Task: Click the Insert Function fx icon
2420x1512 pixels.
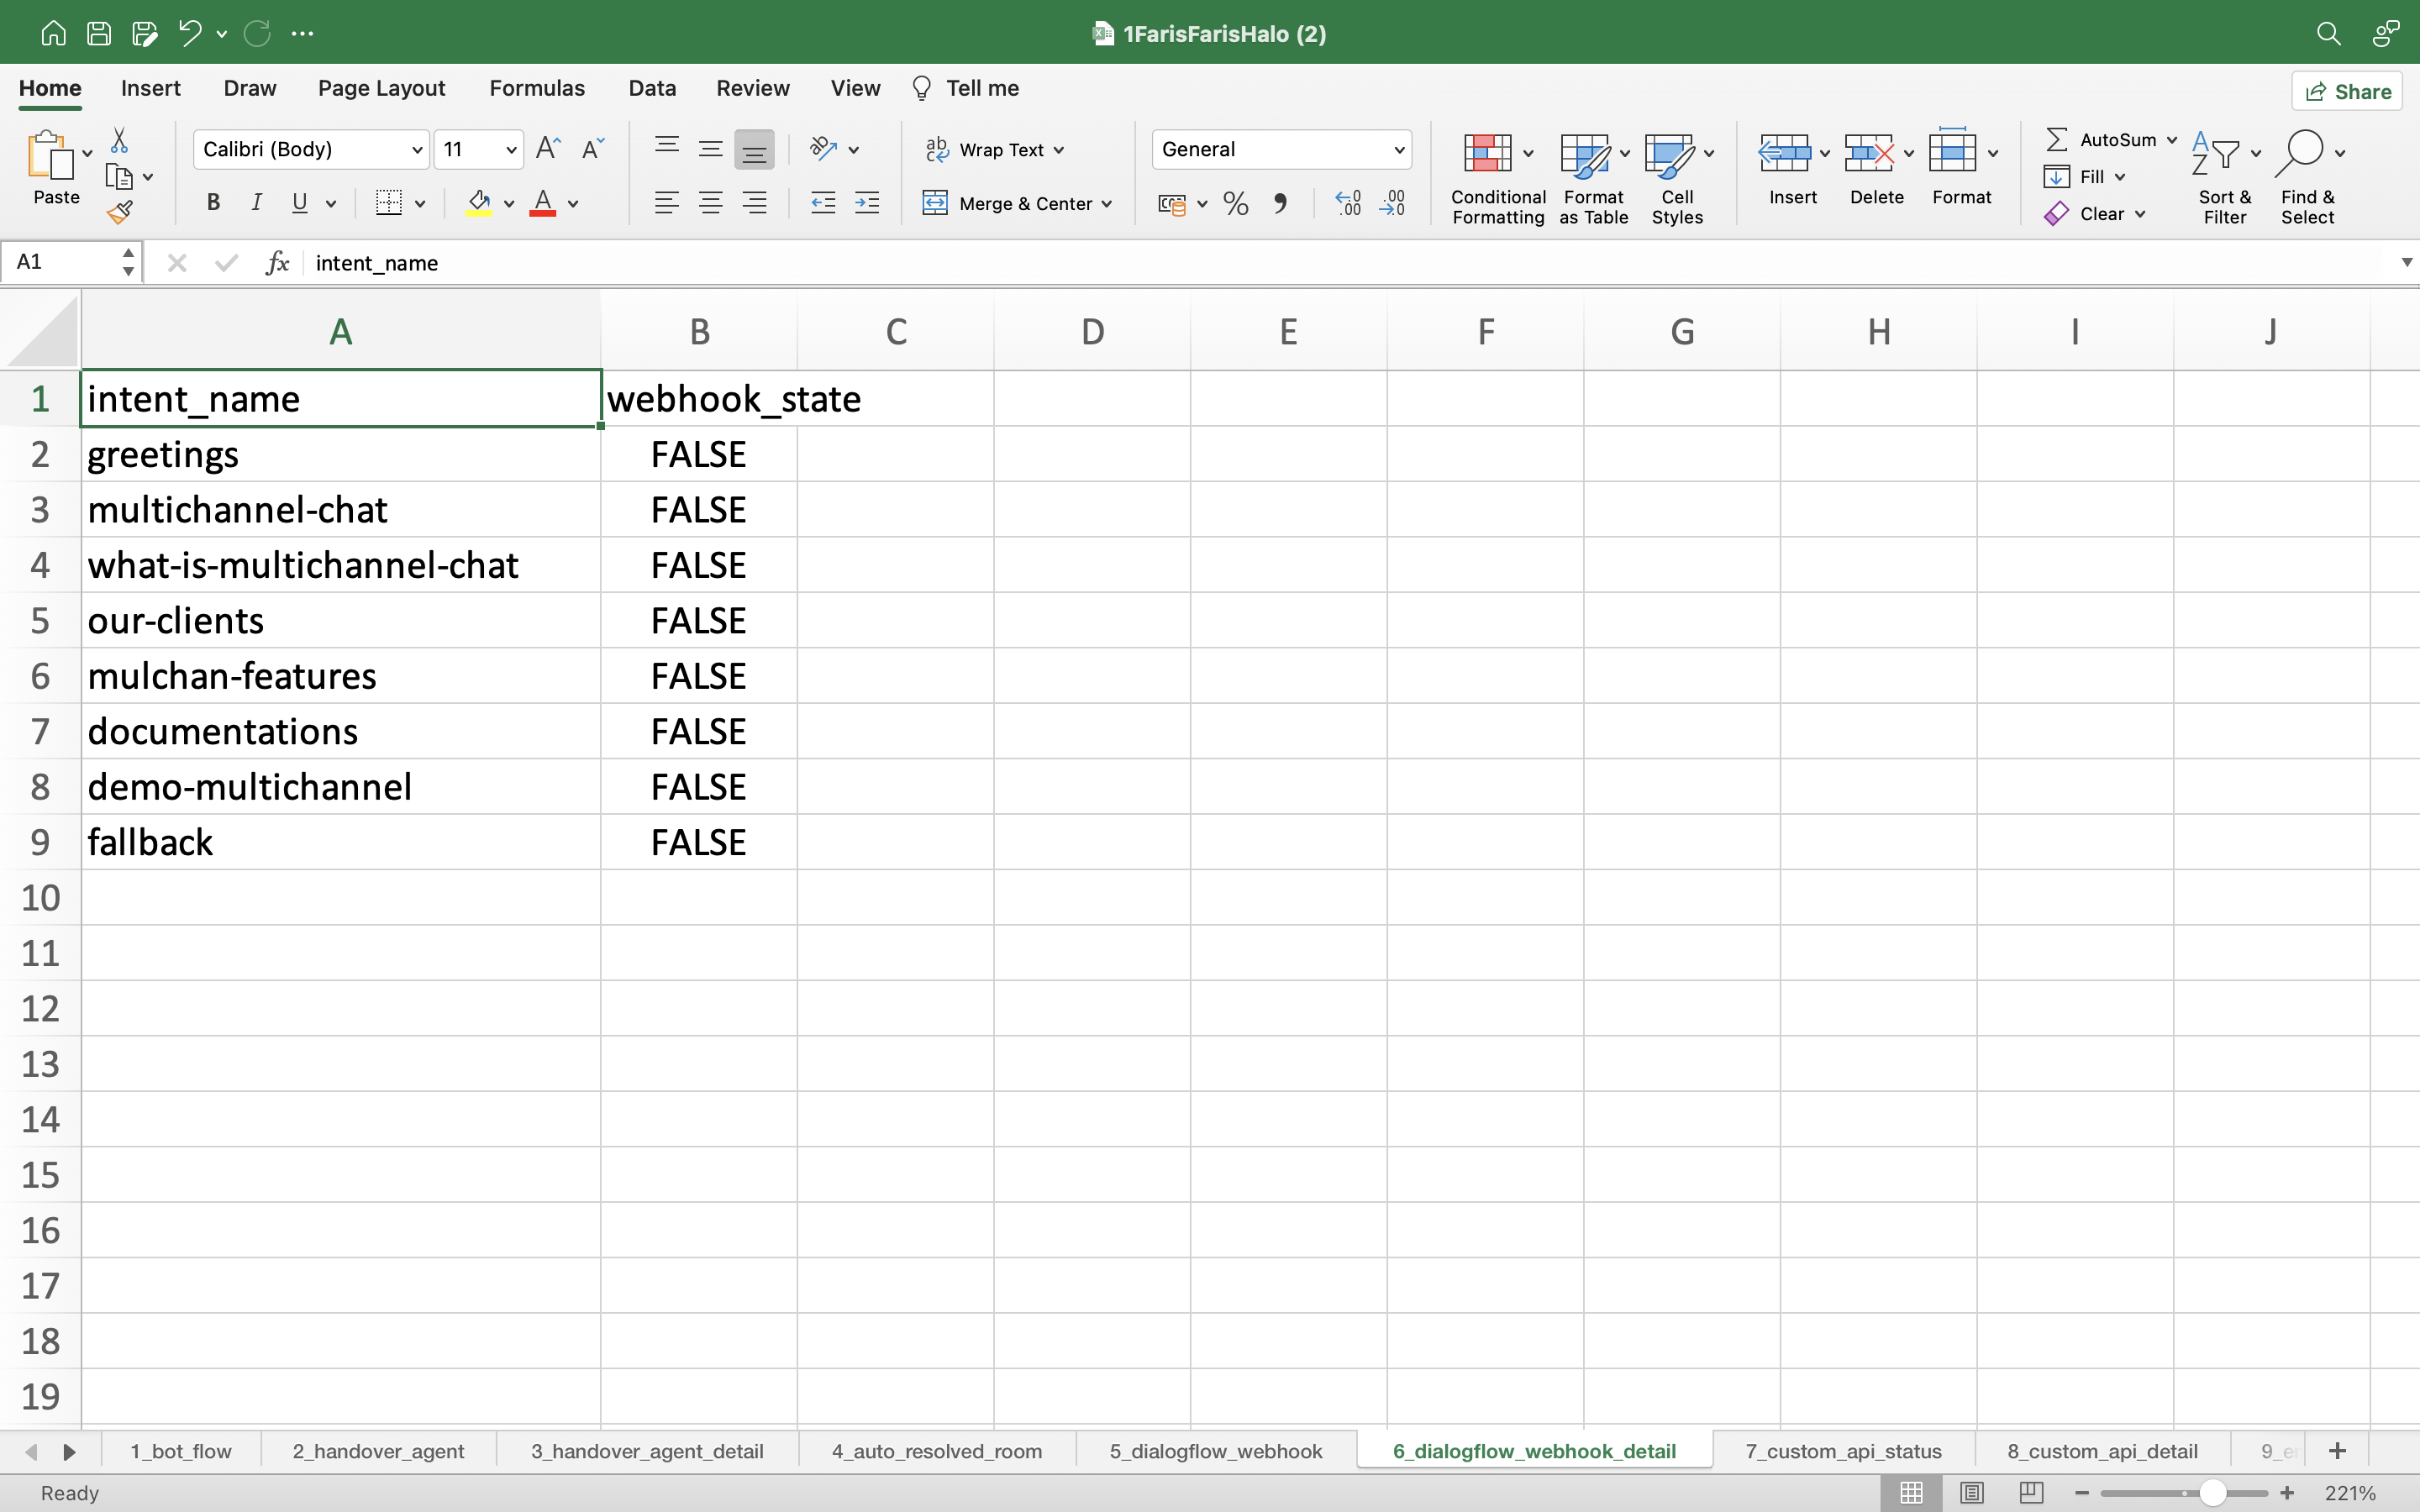Action: coord(277,263)
